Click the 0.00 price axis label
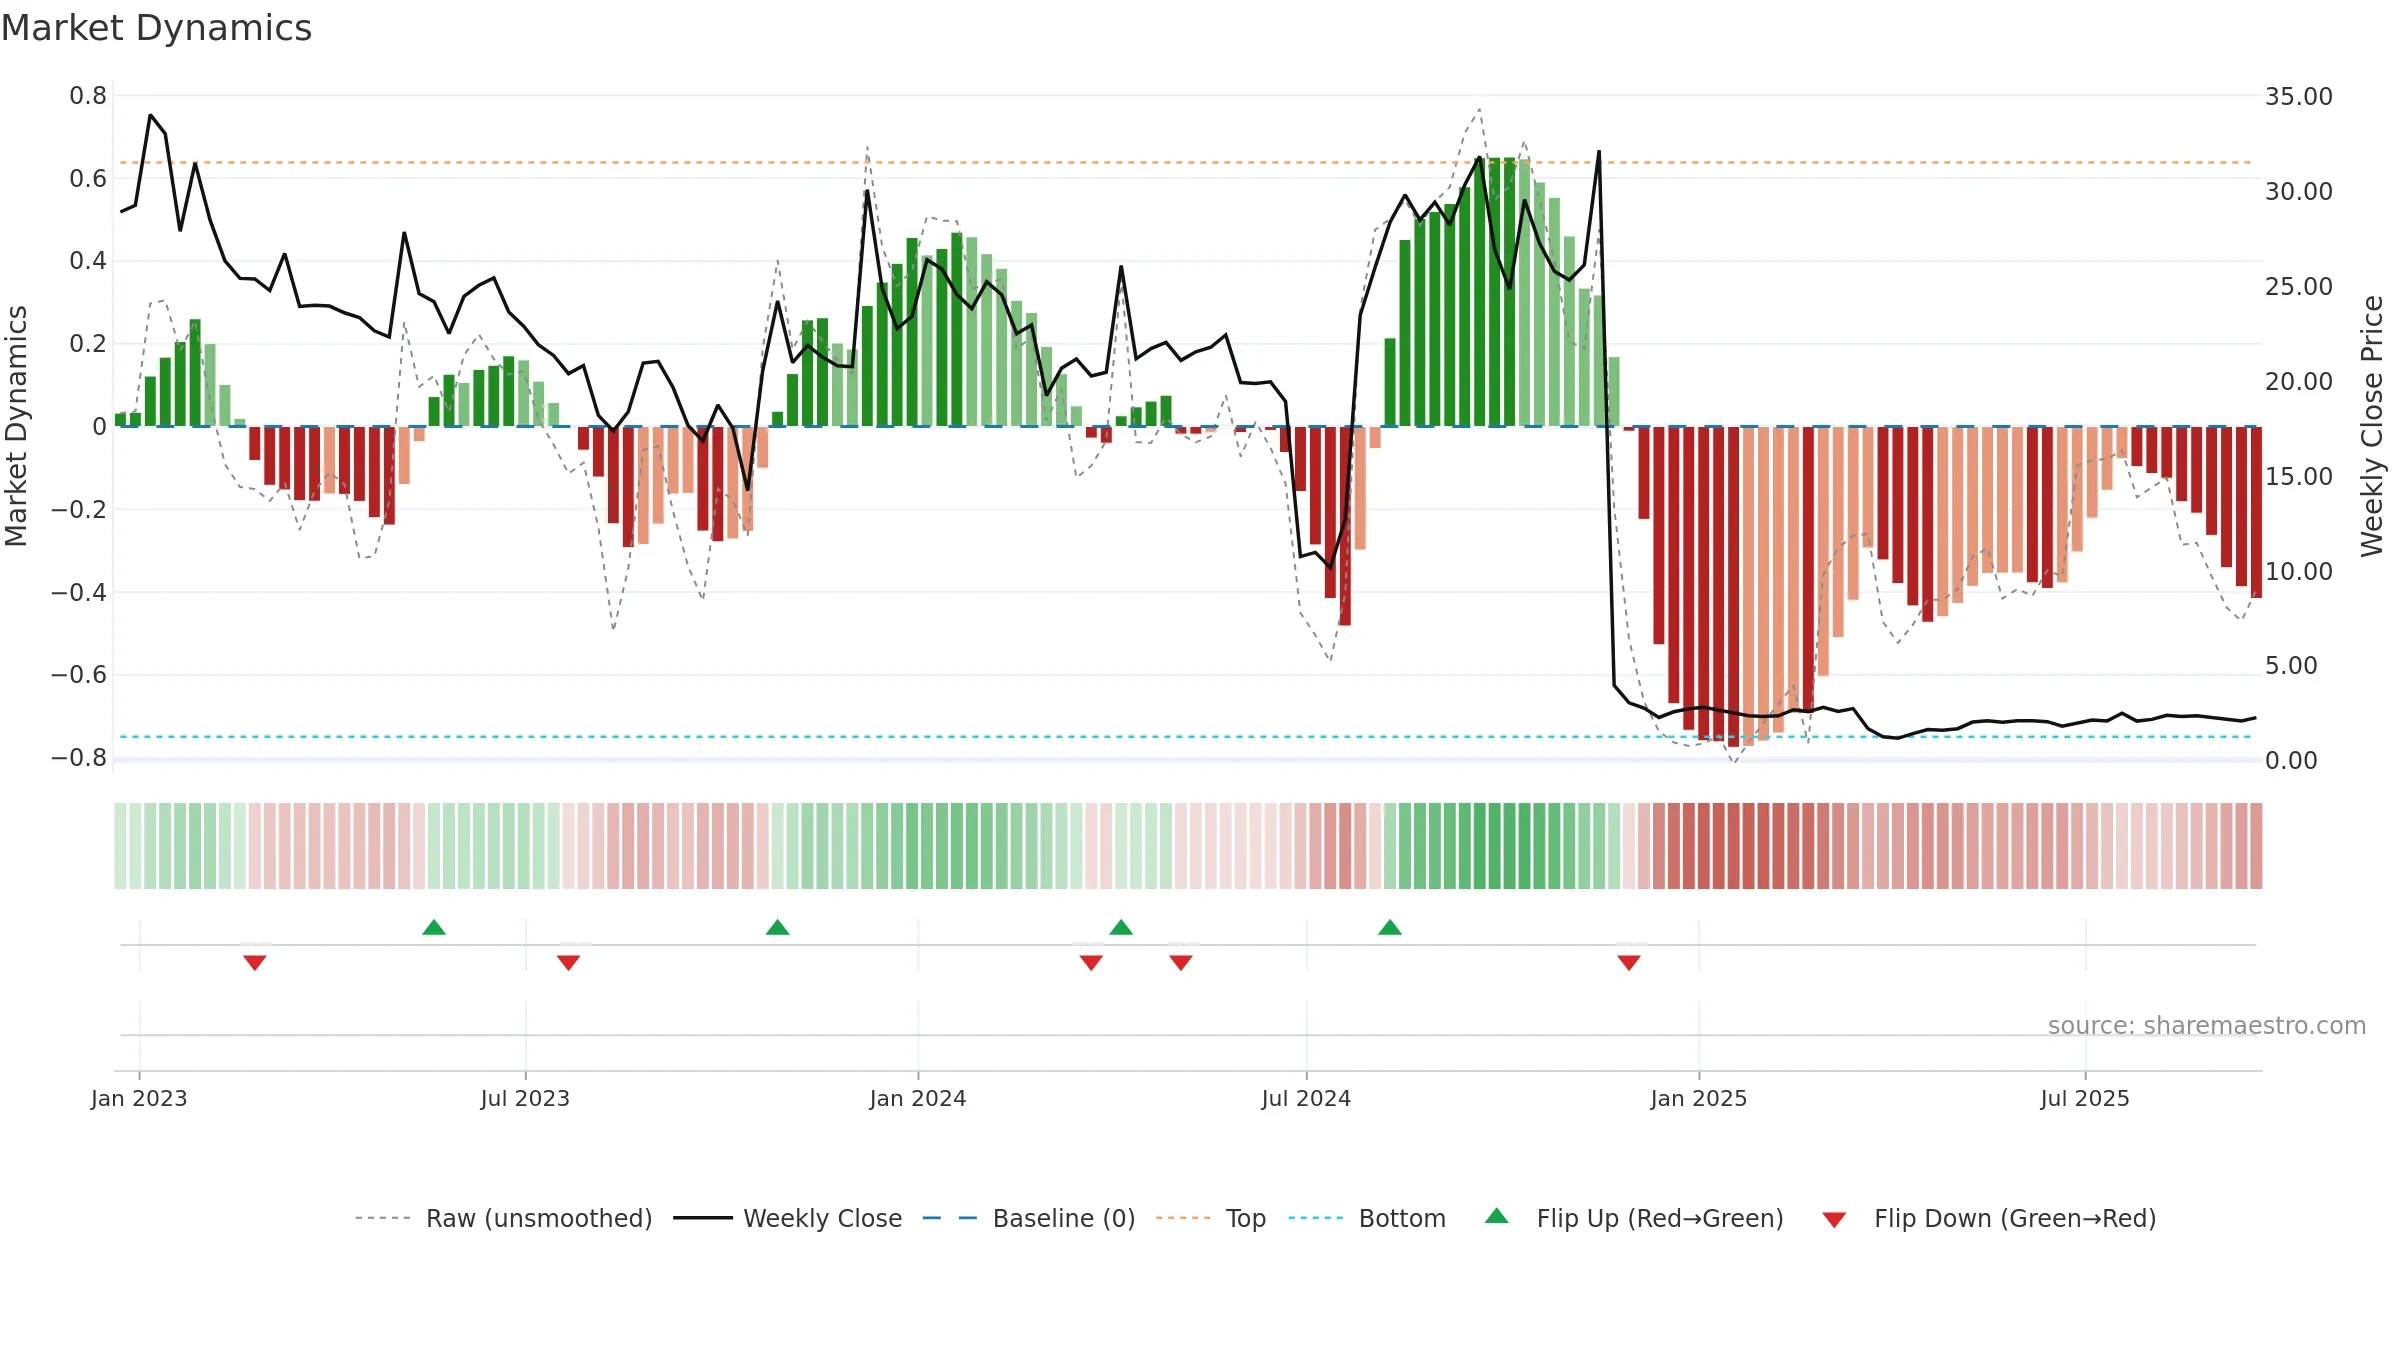Image resolution: width=2400 pixels, height=1350 pixels. click(x=2291, y=760)
